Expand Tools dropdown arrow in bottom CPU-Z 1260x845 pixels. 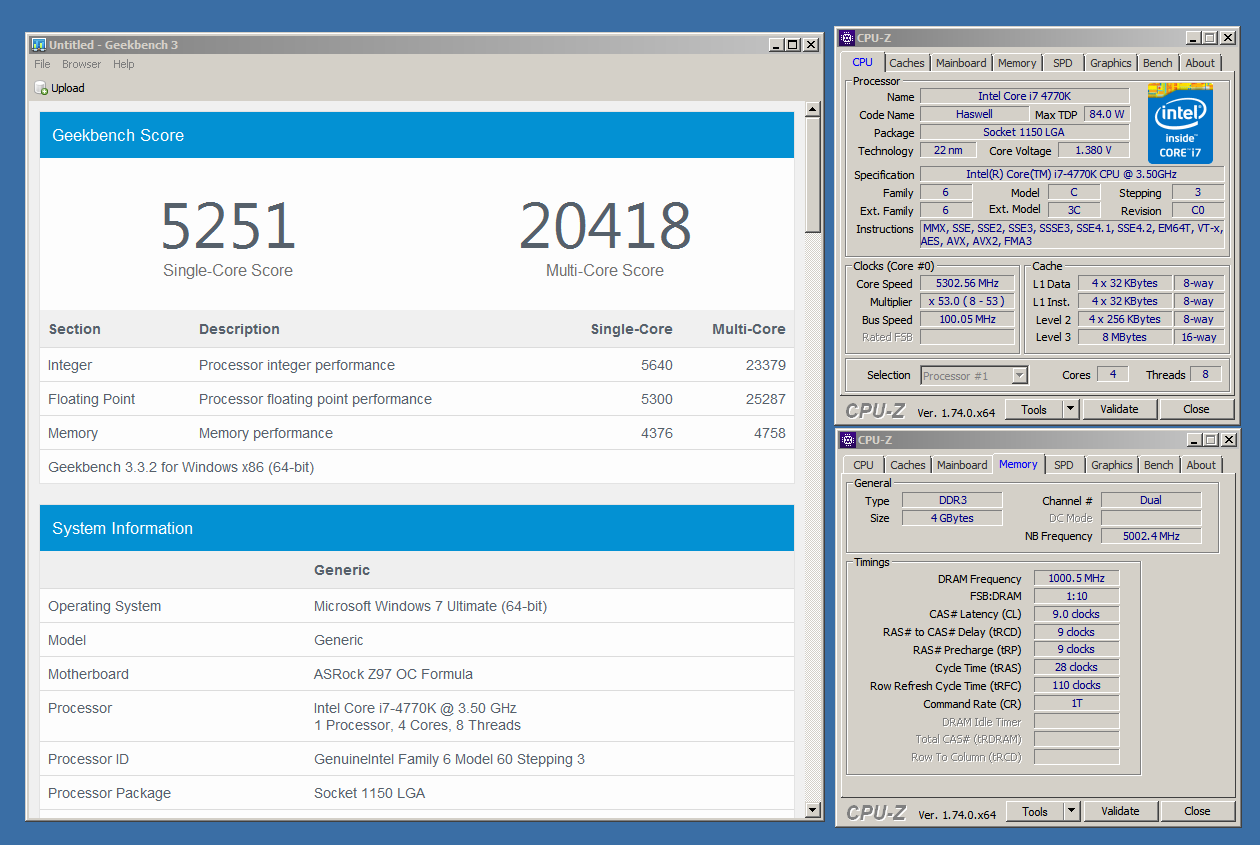[x=1071, y=811]
